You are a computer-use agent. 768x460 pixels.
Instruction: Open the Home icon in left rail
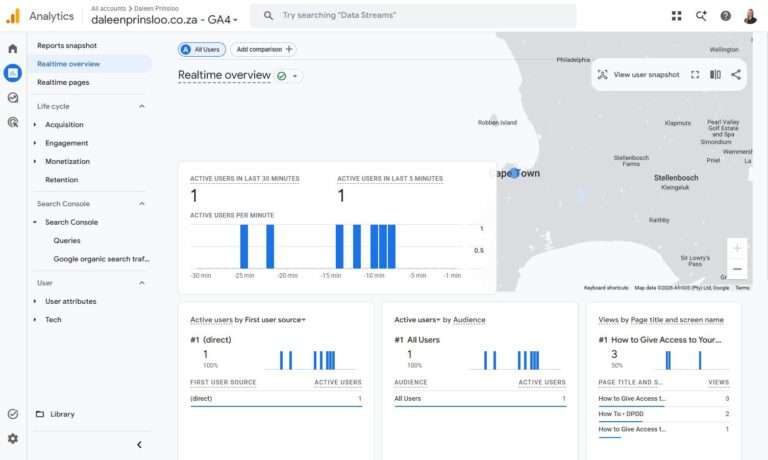pos(13,48)
